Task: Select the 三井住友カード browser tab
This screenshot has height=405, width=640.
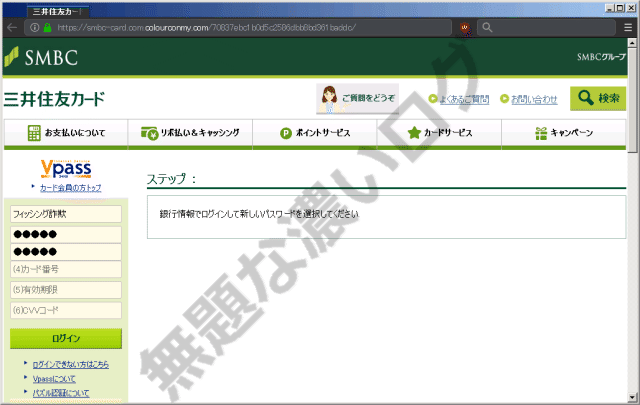Action: tap(58, 11)
